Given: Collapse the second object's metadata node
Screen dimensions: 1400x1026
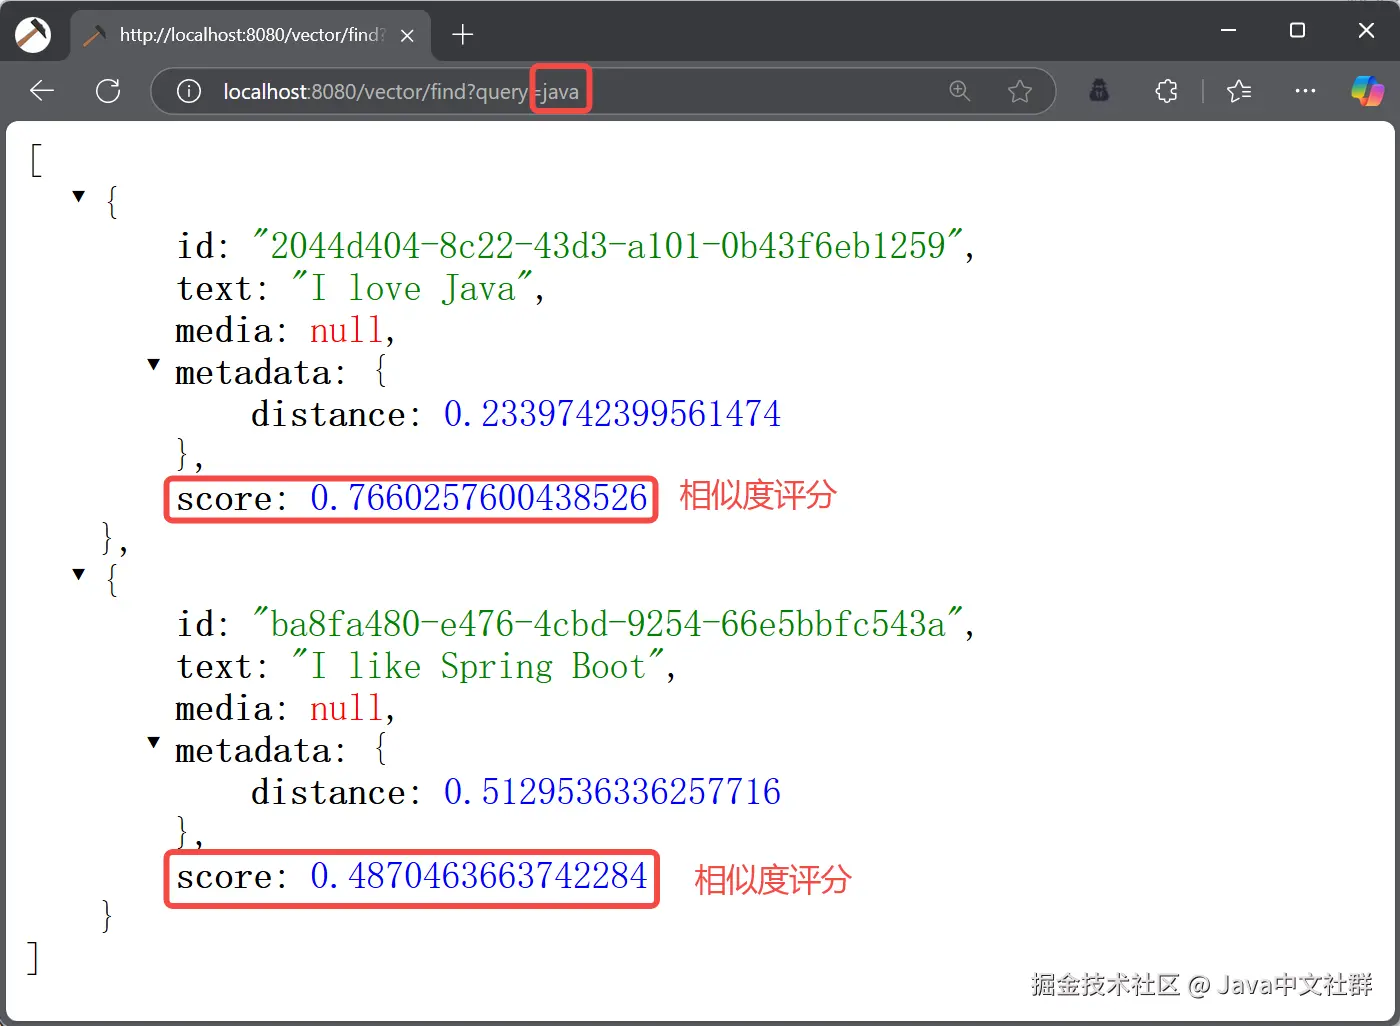Looking at the screenshot, I should click(153, 743).
